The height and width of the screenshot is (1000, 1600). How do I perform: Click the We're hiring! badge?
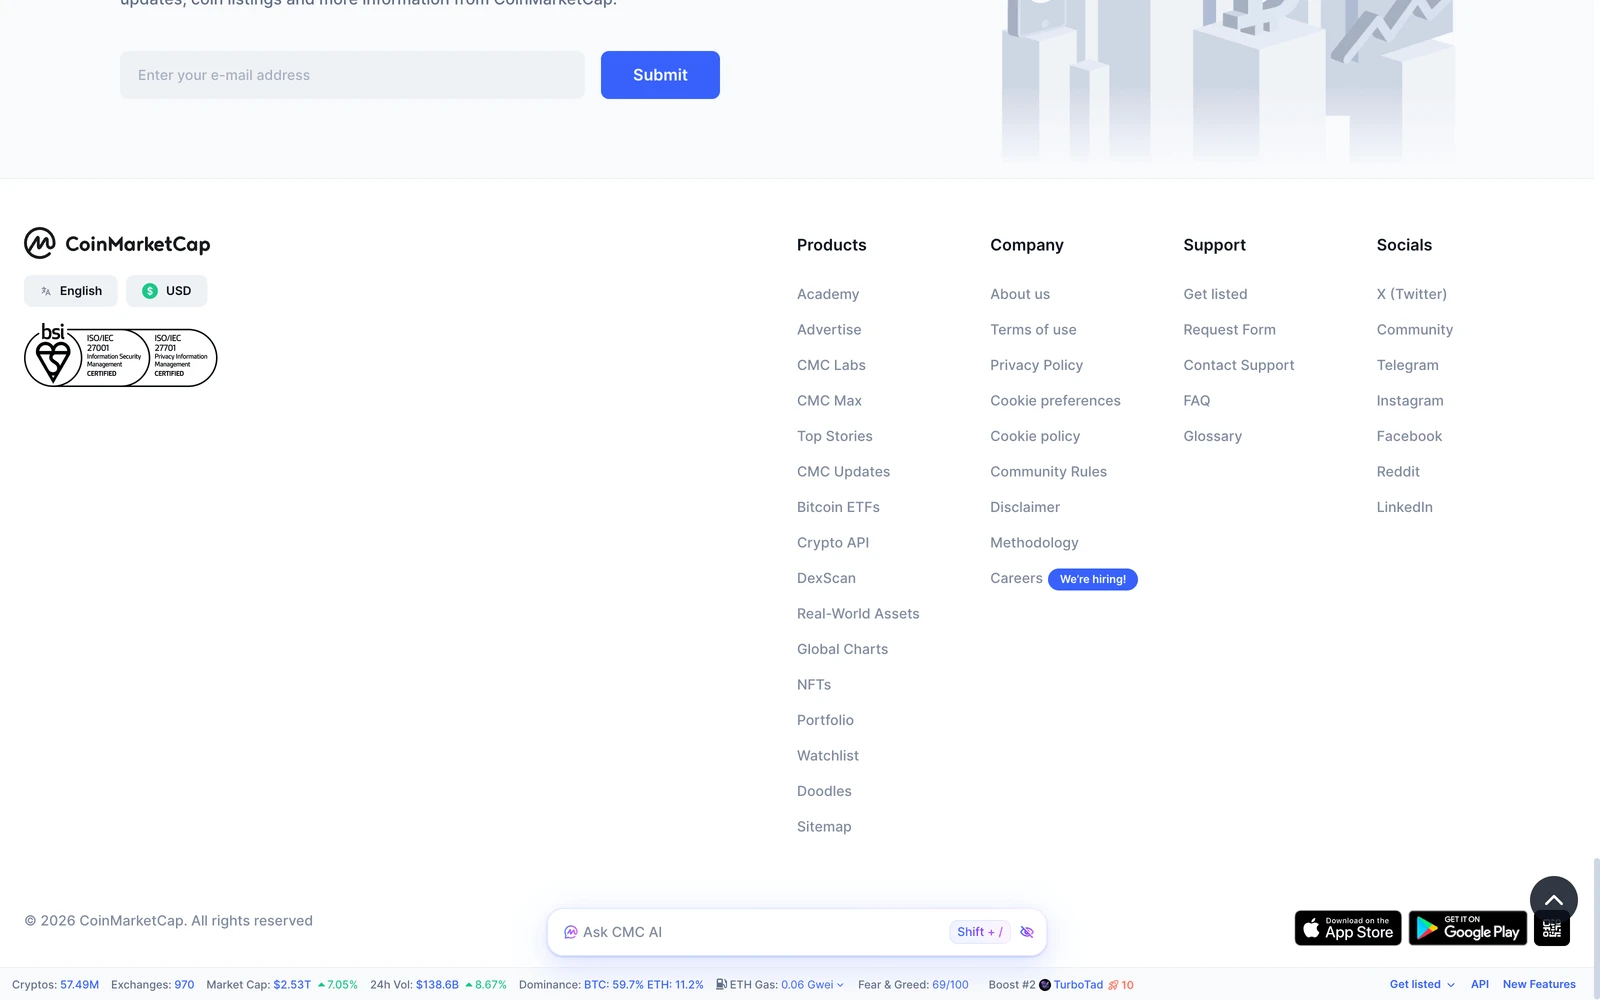click(x=1093, y=579)
